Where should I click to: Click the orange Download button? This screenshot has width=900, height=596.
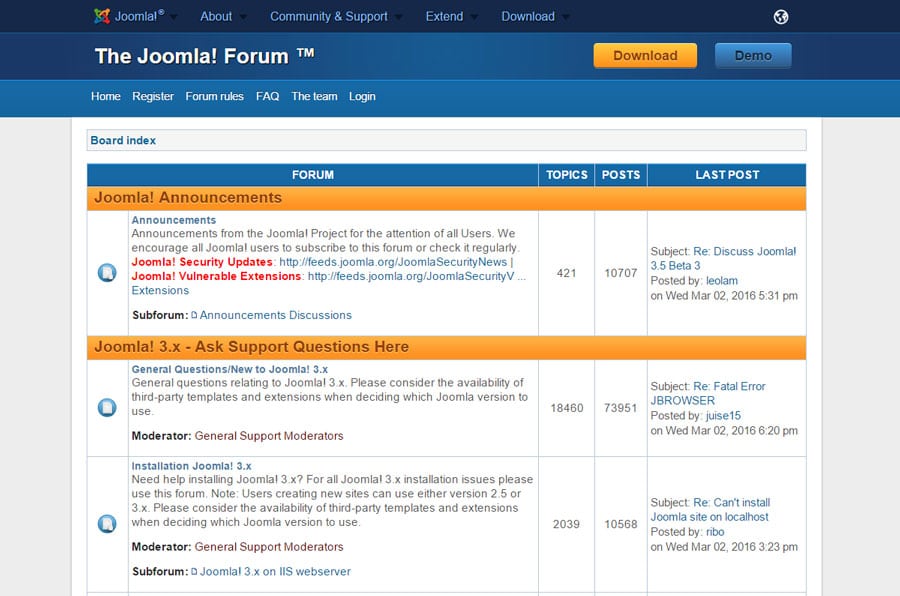[x=645, y=56]
